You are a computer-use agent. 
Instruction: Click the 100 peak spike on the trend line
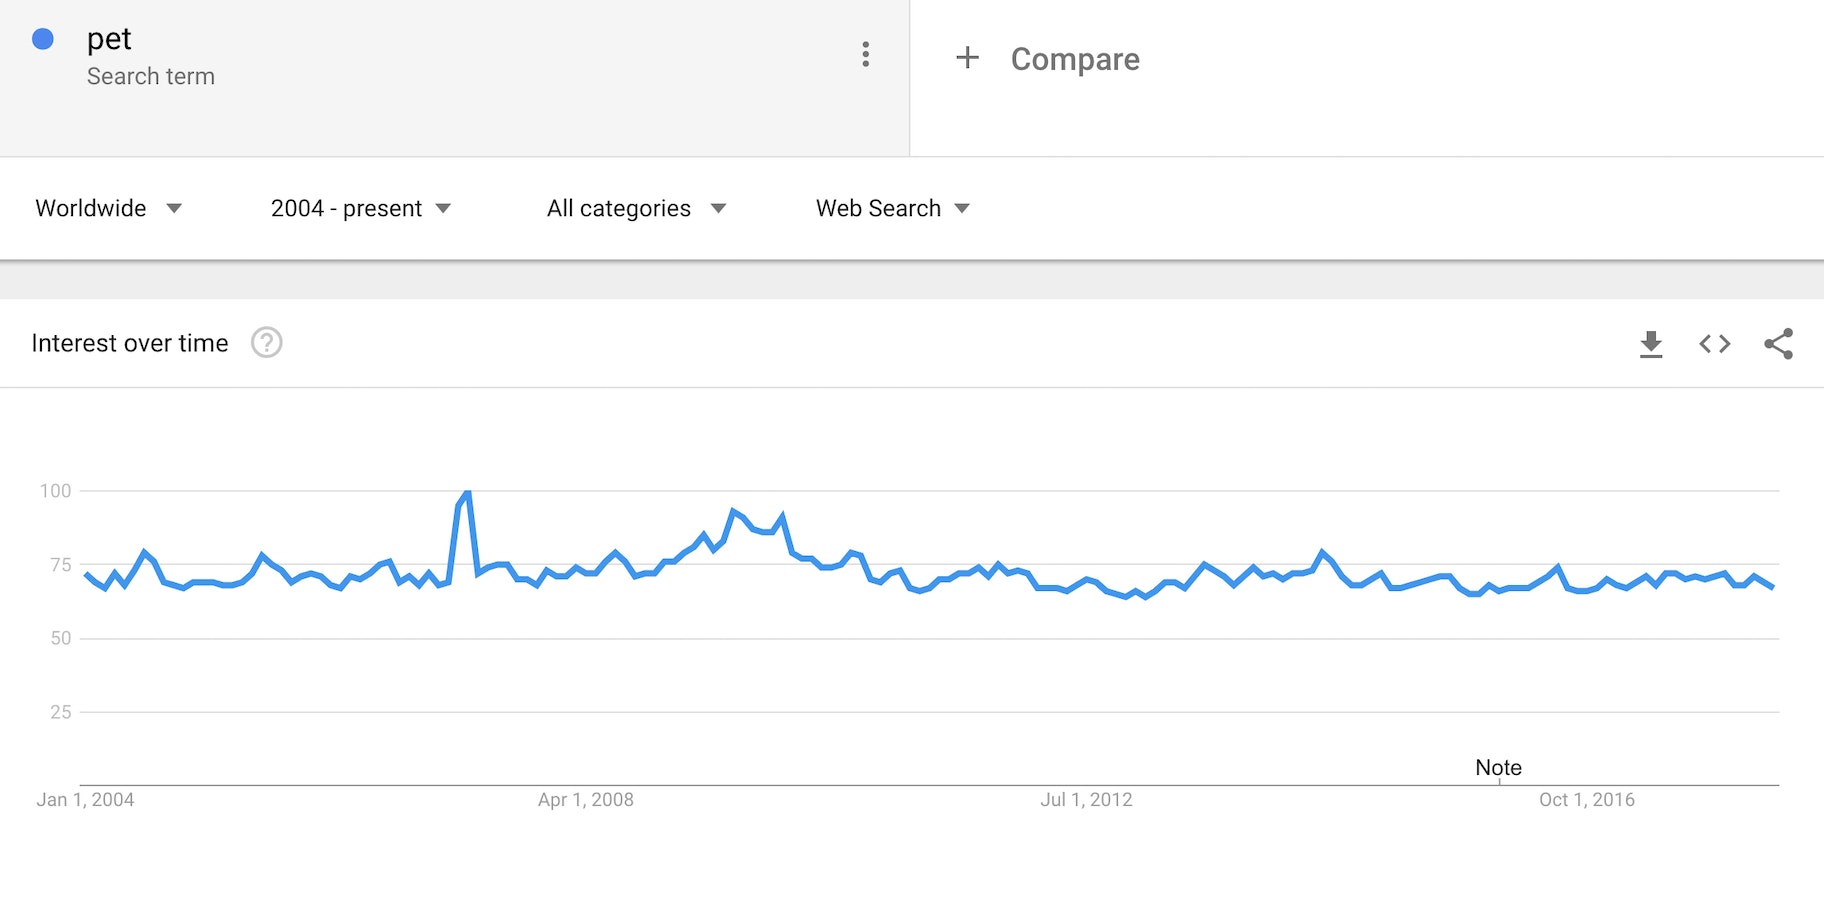466,491
